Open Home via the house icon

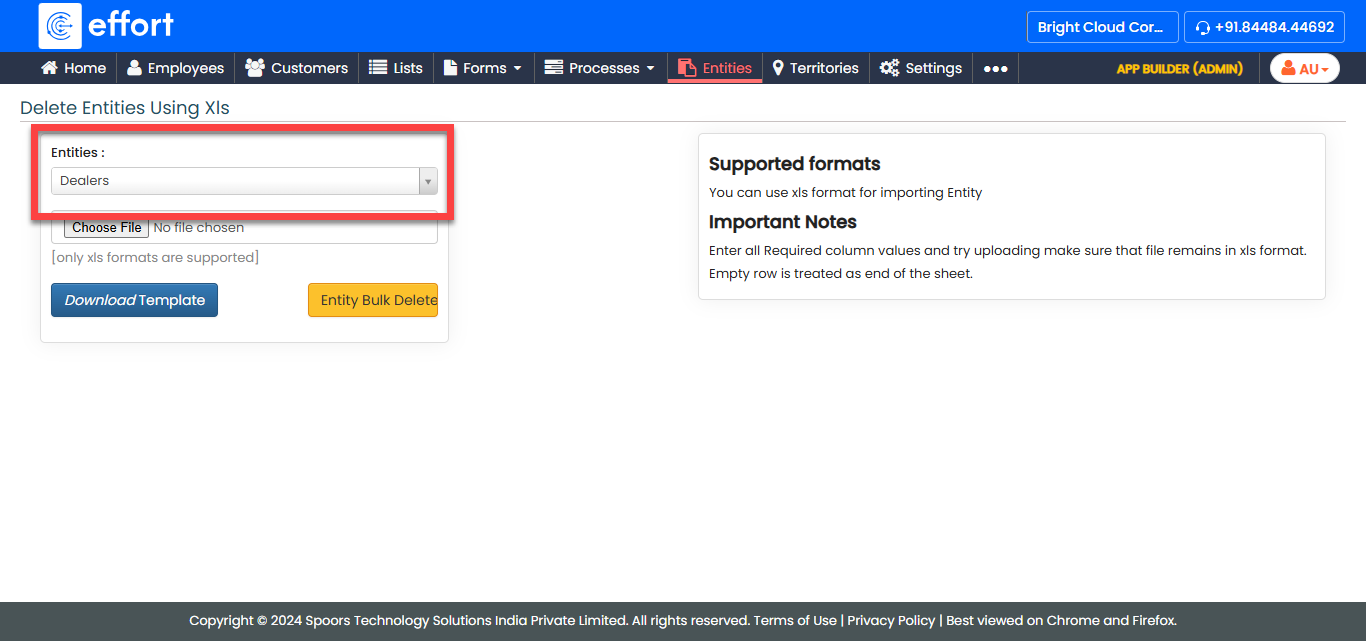coord(49,68)
